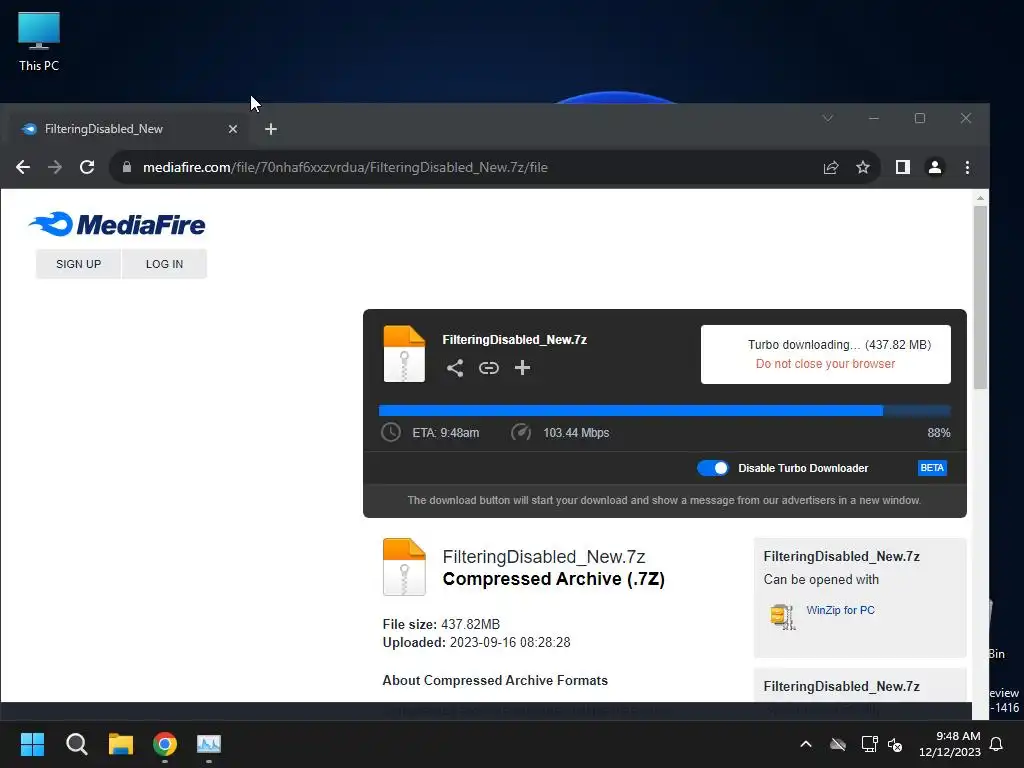View site security lock info
The width and height of the screenshot is (1024, 768).
click(127, 167)
